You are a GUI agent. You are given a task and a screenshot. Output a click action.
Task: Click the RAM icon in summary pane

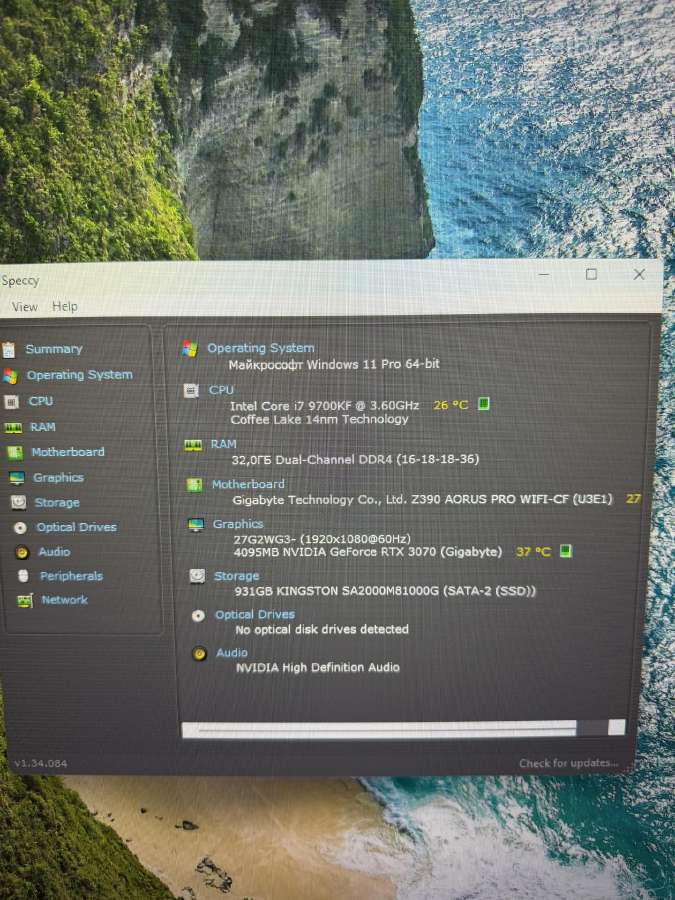coord(193,445)
